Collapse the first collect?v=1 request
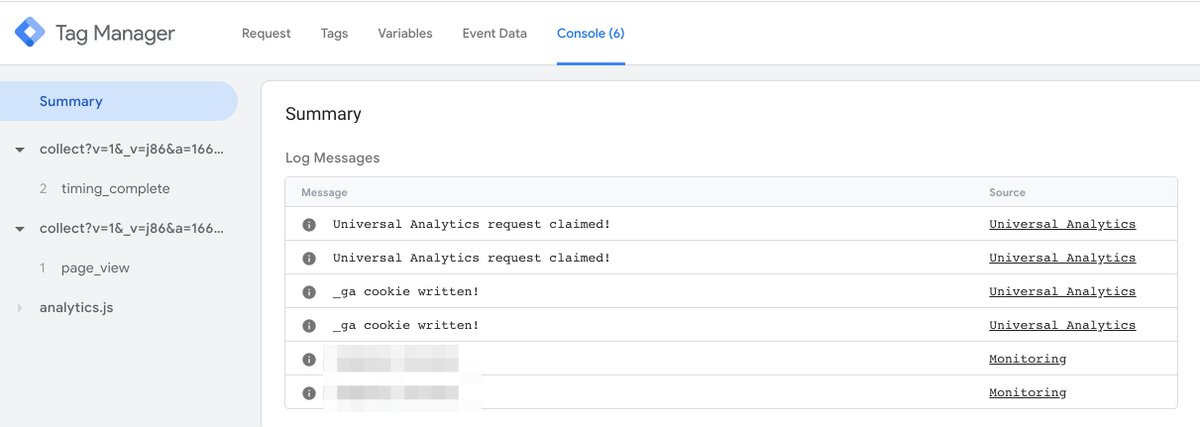 click(x=19, y=149)
